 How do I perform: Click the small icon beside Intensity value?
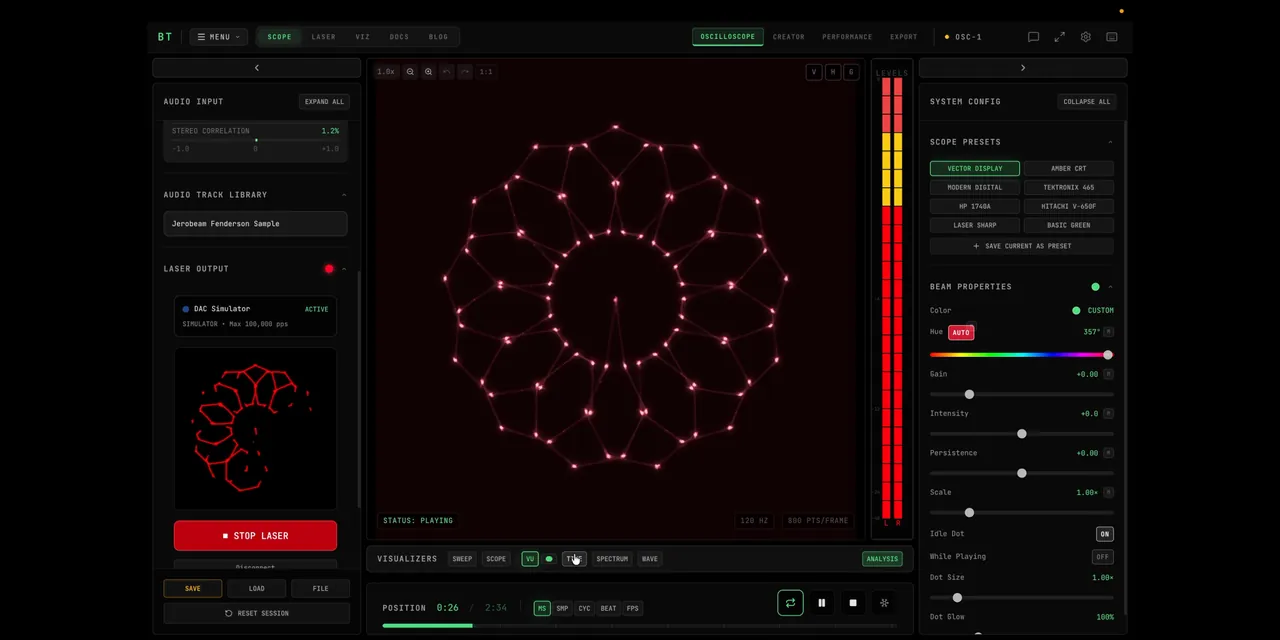[x=1108, y=413]
